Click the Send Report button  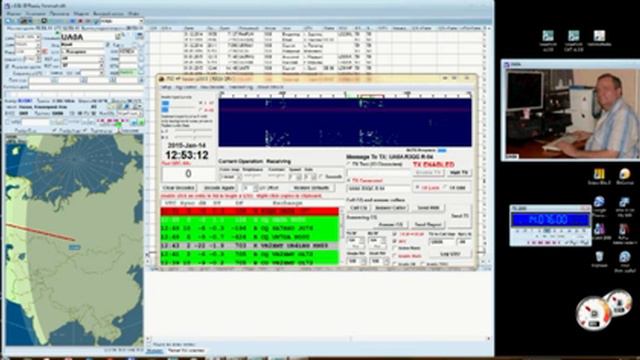428,224
